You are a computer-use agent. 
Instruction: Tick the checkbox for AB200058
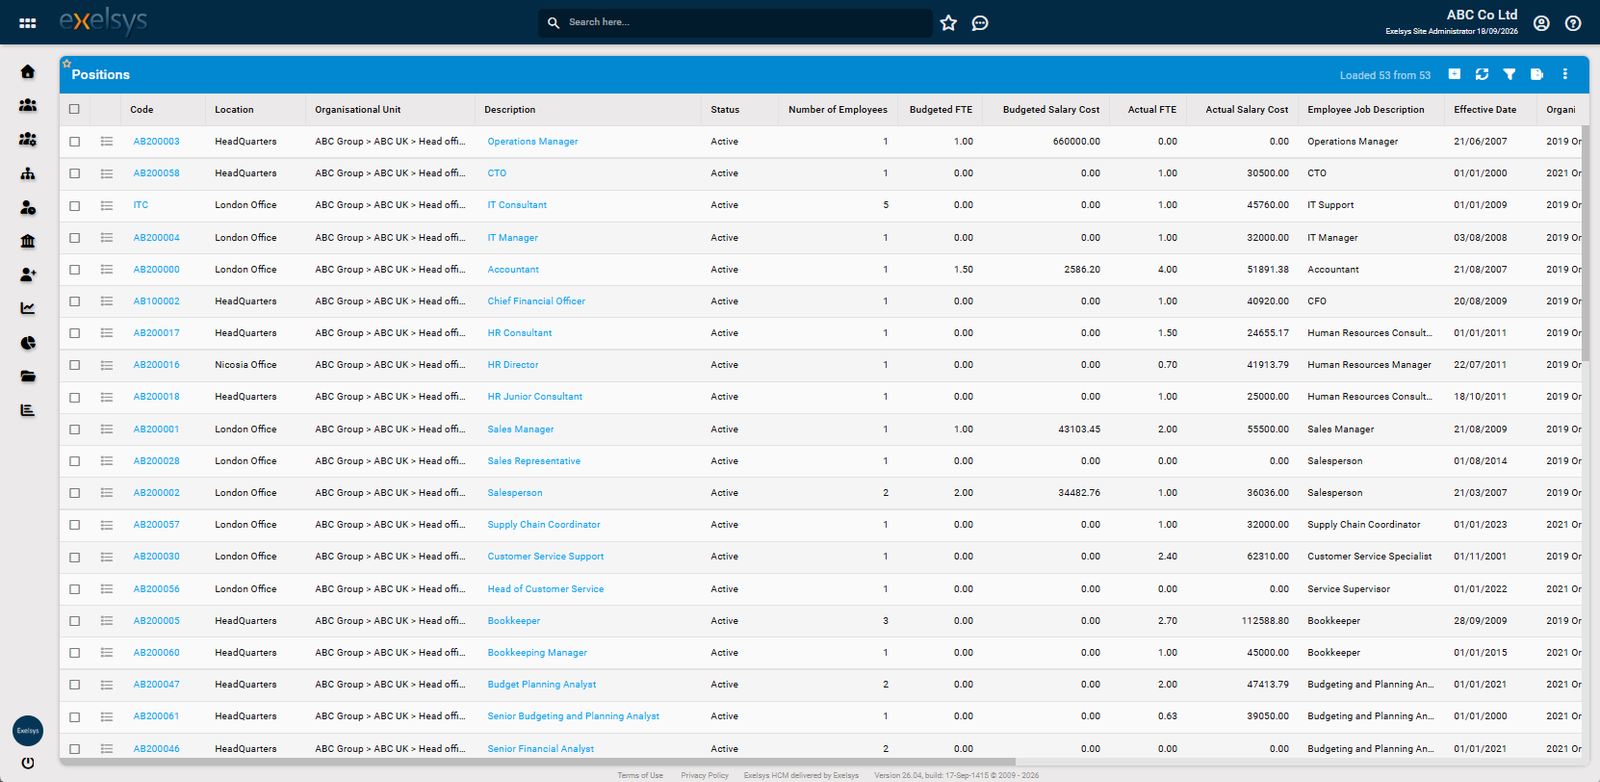coord(74,174)
